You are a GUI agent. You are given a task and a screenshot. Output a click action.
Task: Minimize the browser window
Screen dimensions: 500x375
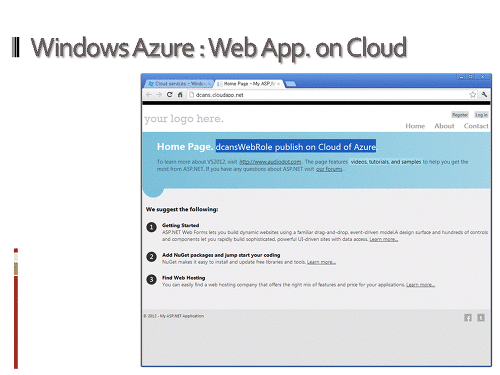pyautogui.click(x=461, y=77)
